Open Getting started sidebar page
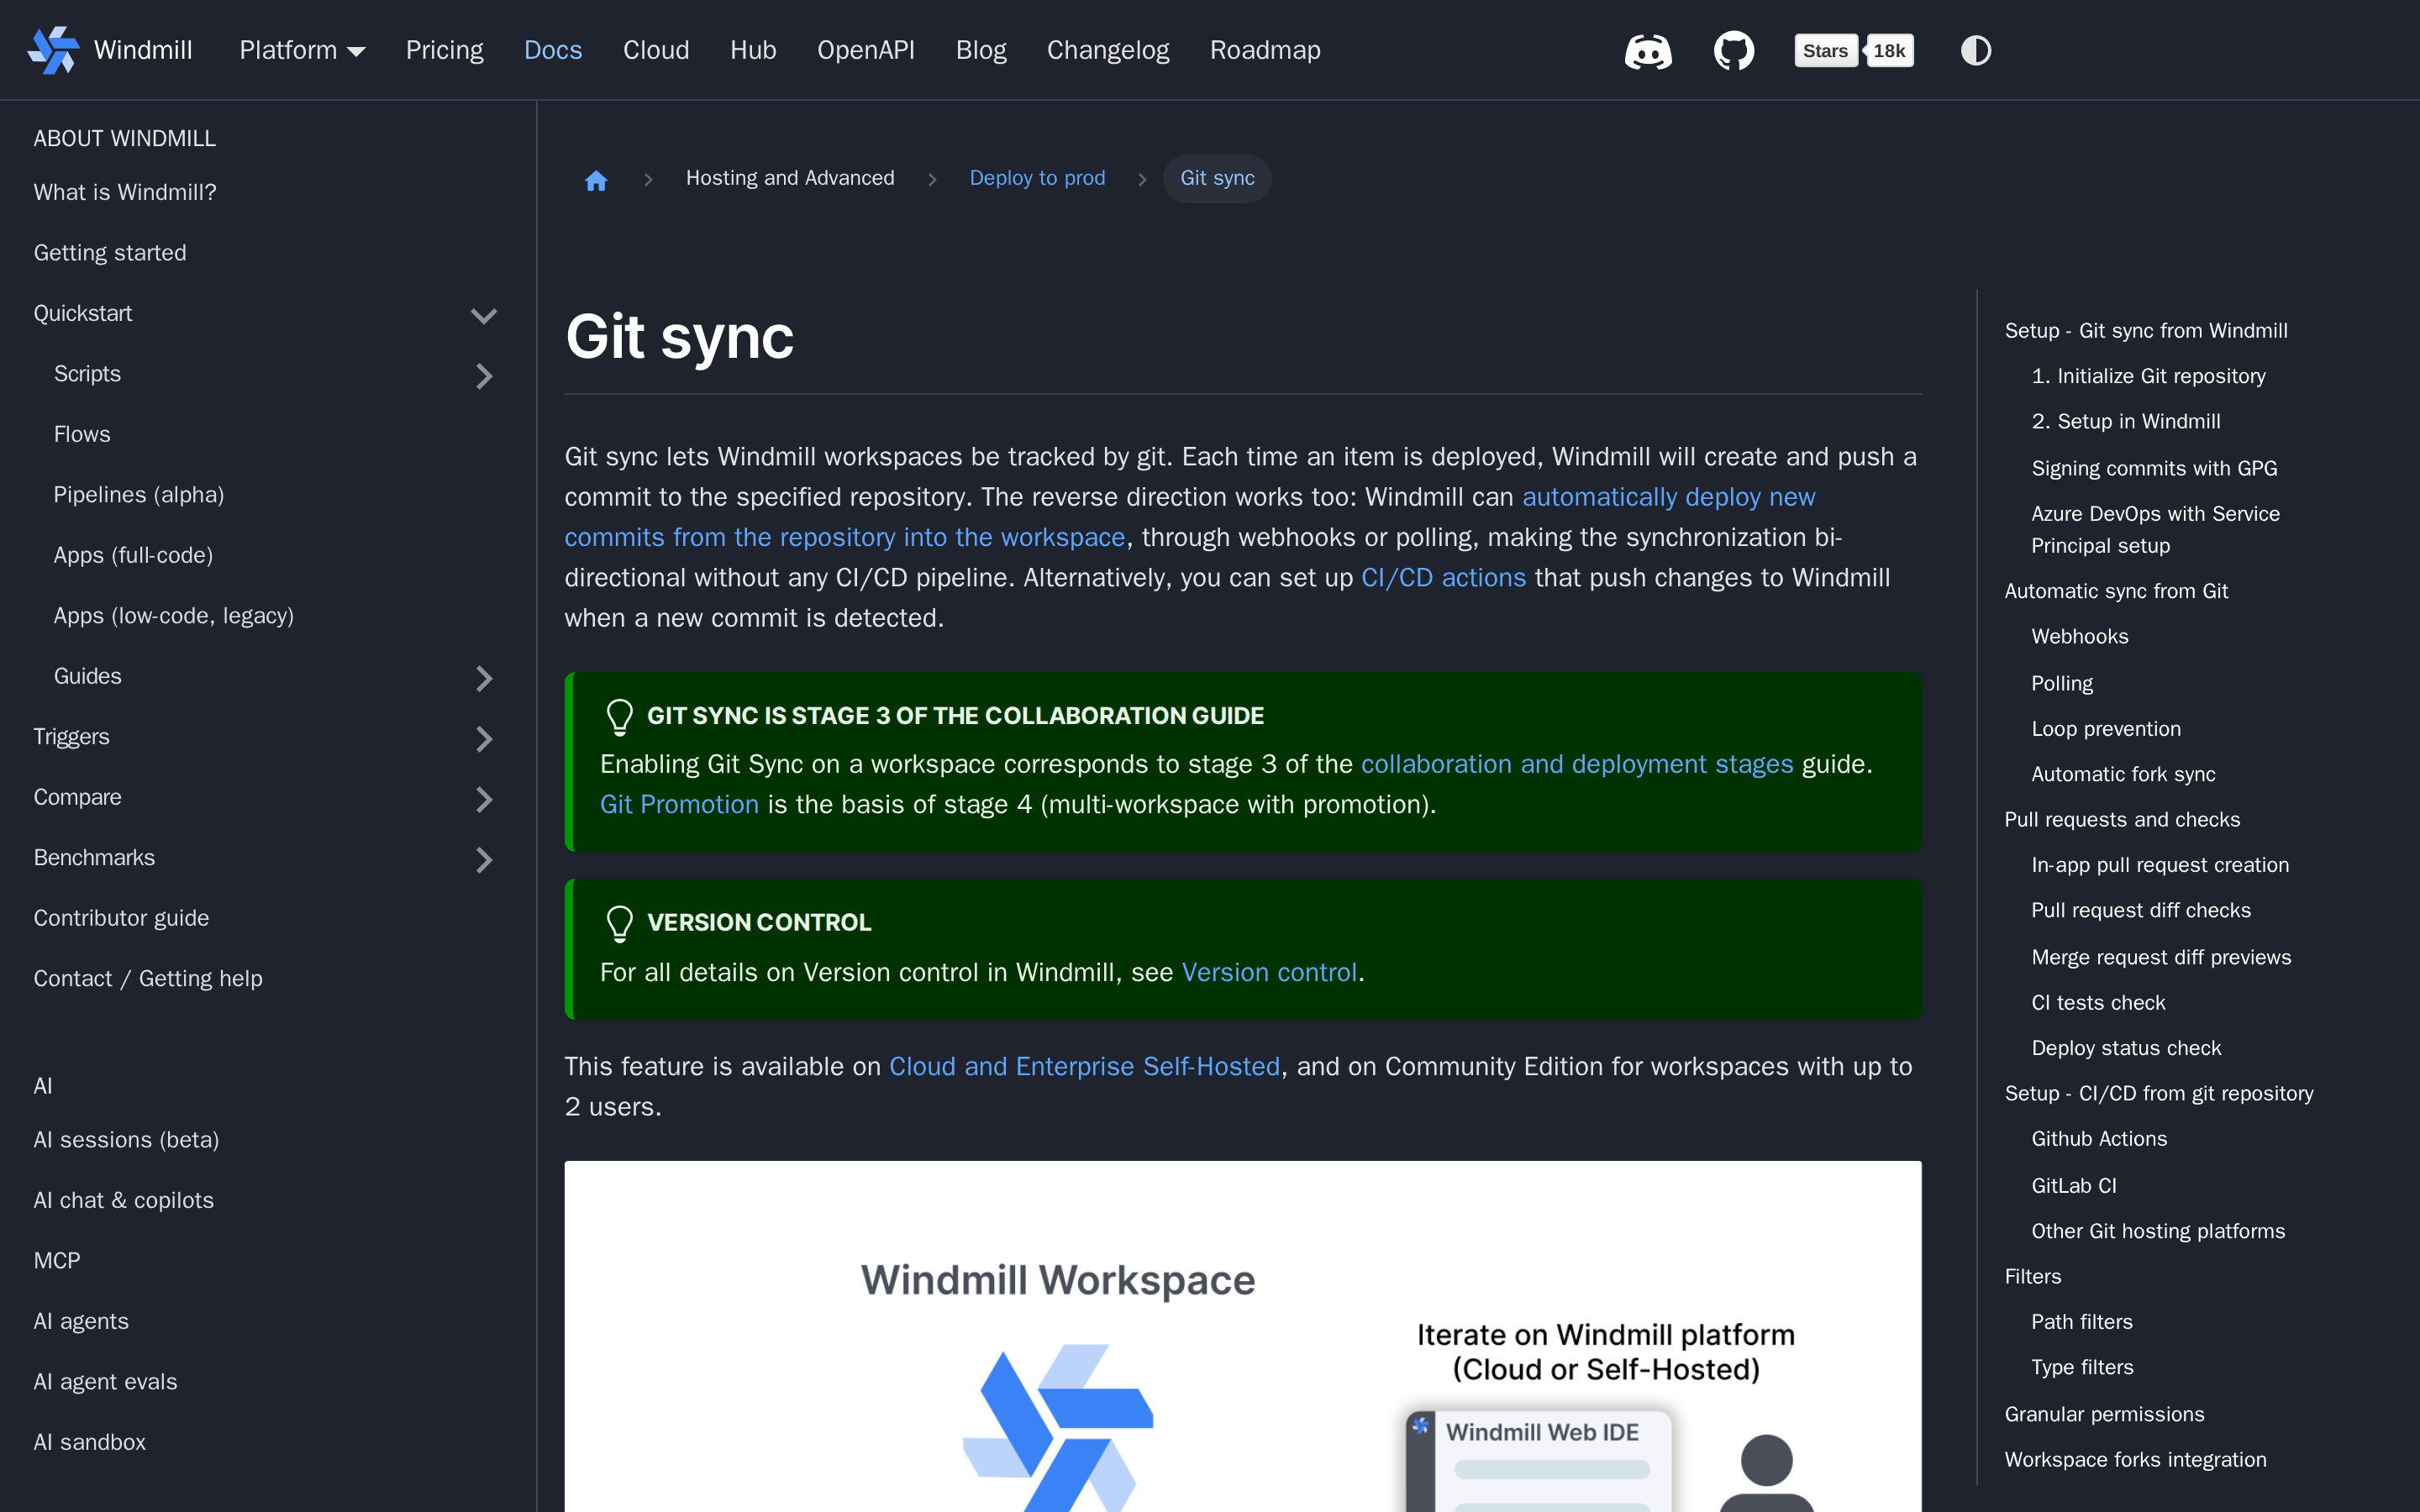 click(x=110, y=253)
